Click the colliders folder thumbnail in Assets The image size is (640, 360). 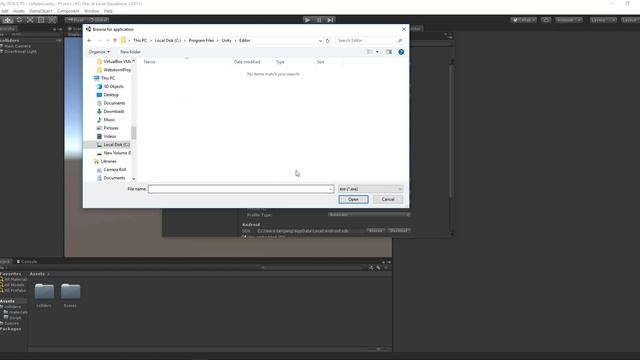(44, 291)
